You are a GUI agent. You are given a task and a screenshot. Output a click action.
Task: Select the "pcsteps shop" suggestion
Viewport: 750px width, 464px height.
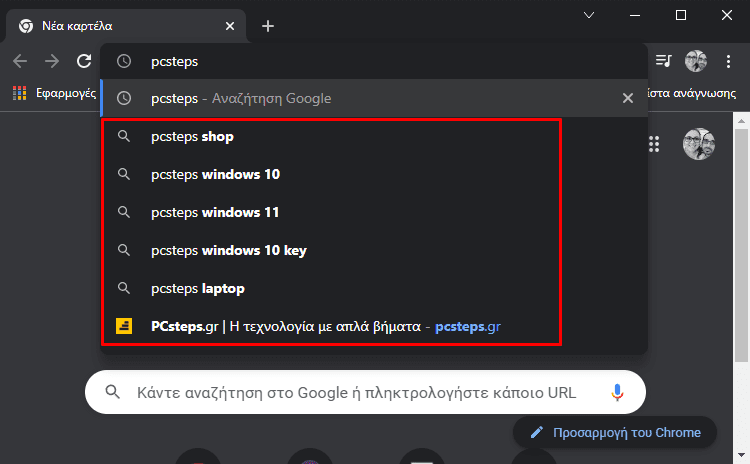[x=192, y=136]
